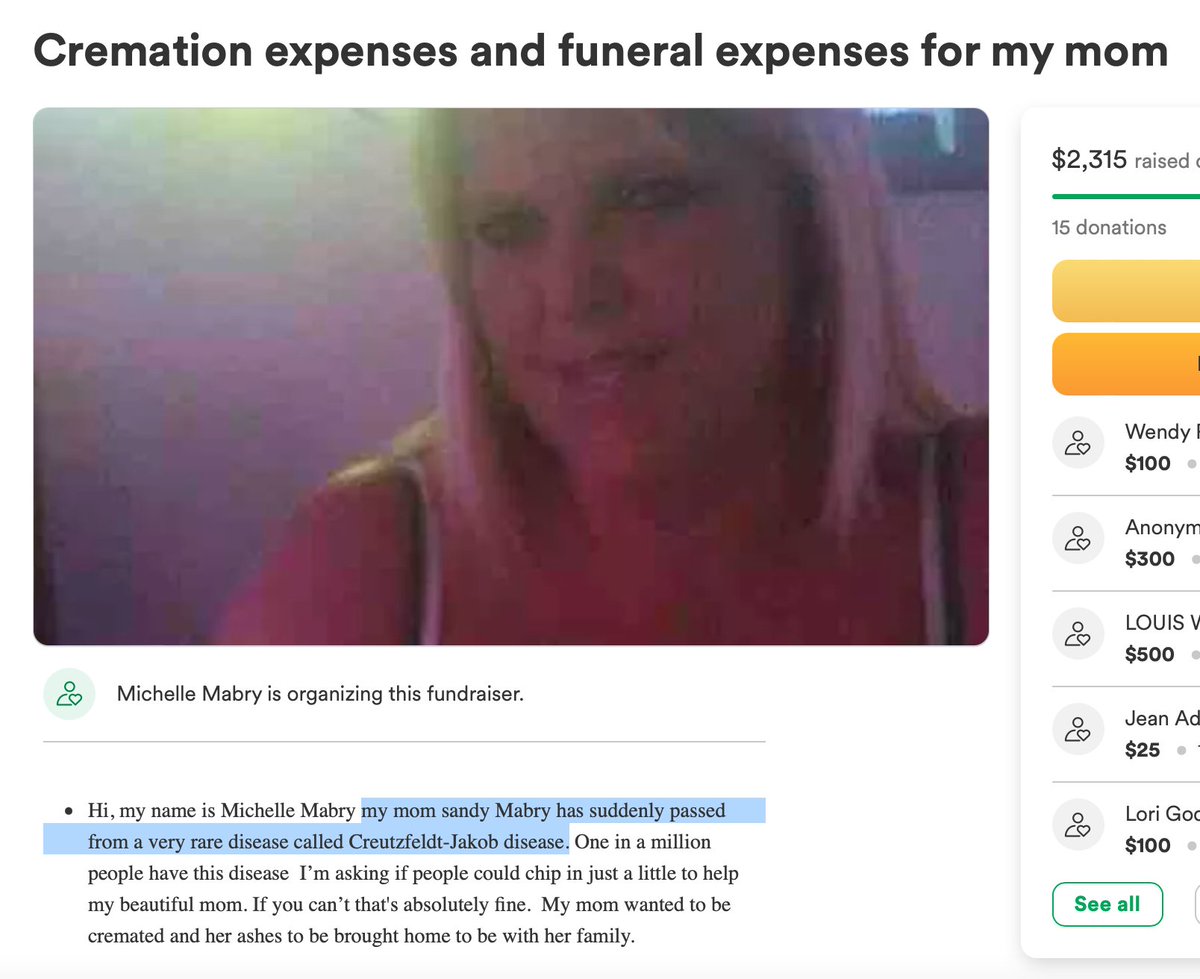Click the 15 donations count
Image resolution: width=1200 pixels, height=979 pixels.
tap(1109, 228)
